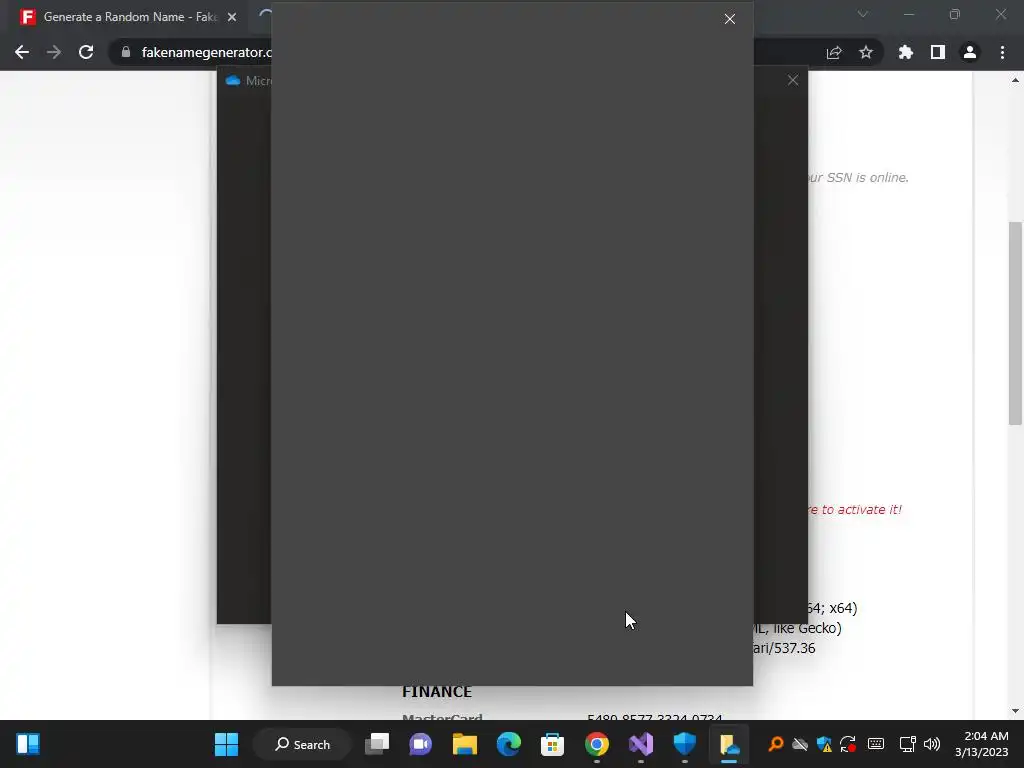The width and height of the screenshot is (1024, 768).
Task: Open Chrome extensions puzzle icon
Action: [906, 52]
